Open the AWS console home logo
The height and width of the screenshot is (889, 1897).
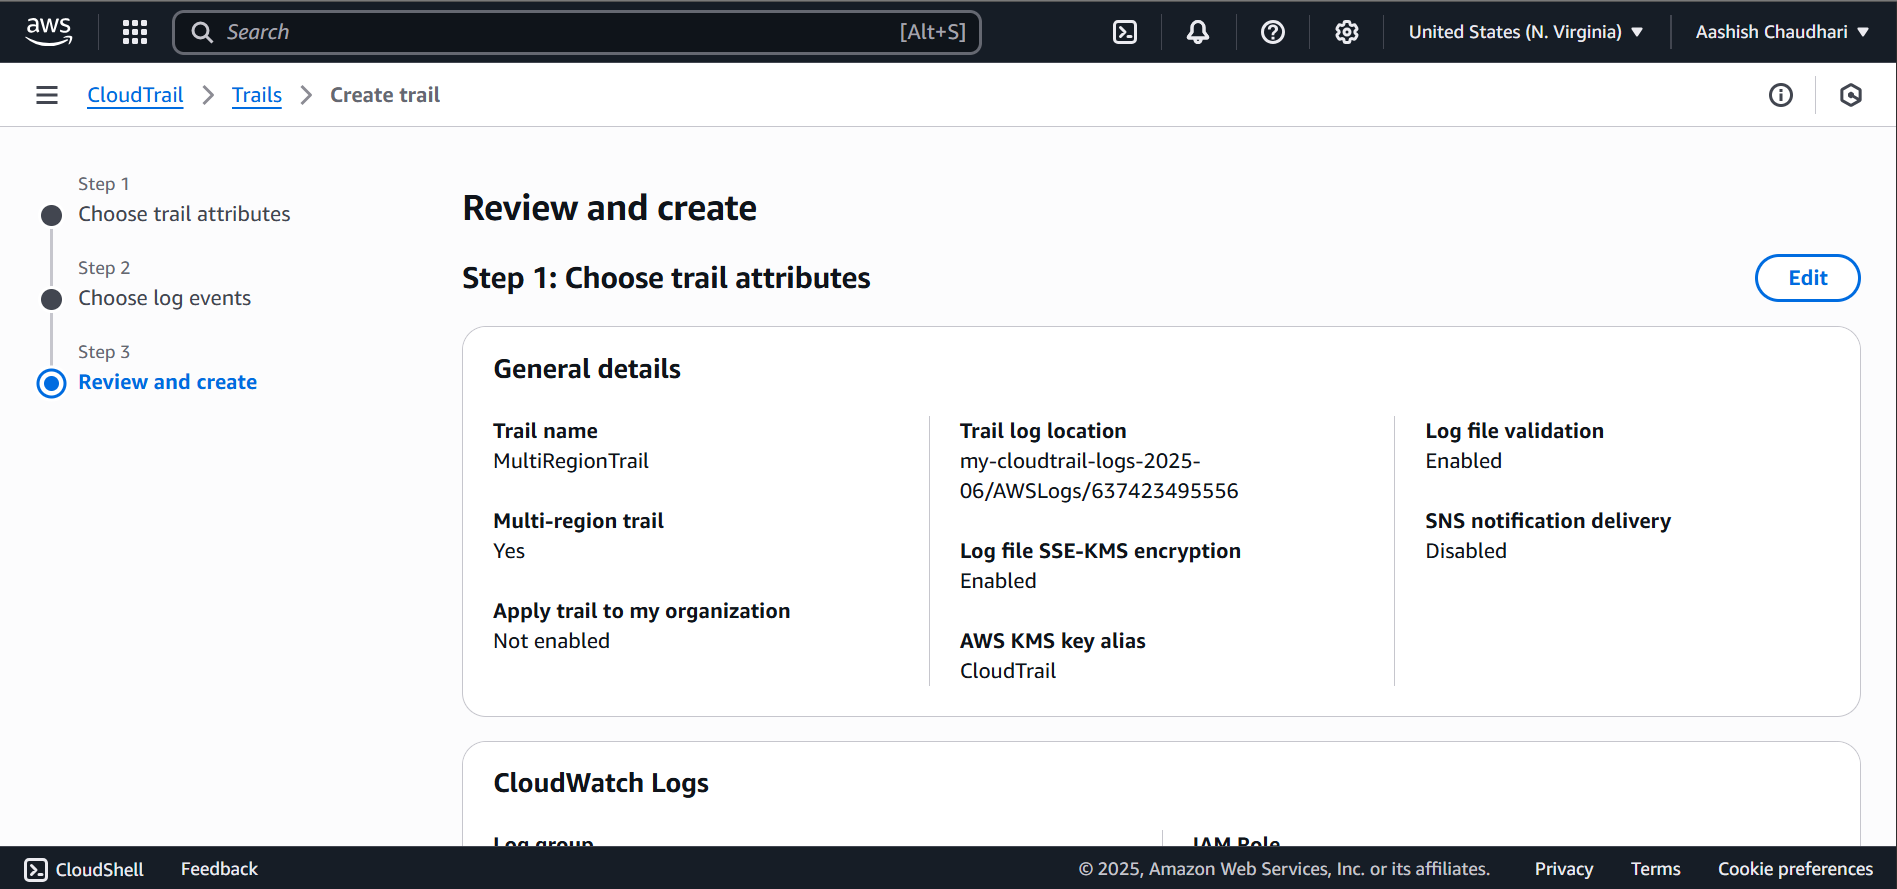pyautogui.click(x=49, y=32)
